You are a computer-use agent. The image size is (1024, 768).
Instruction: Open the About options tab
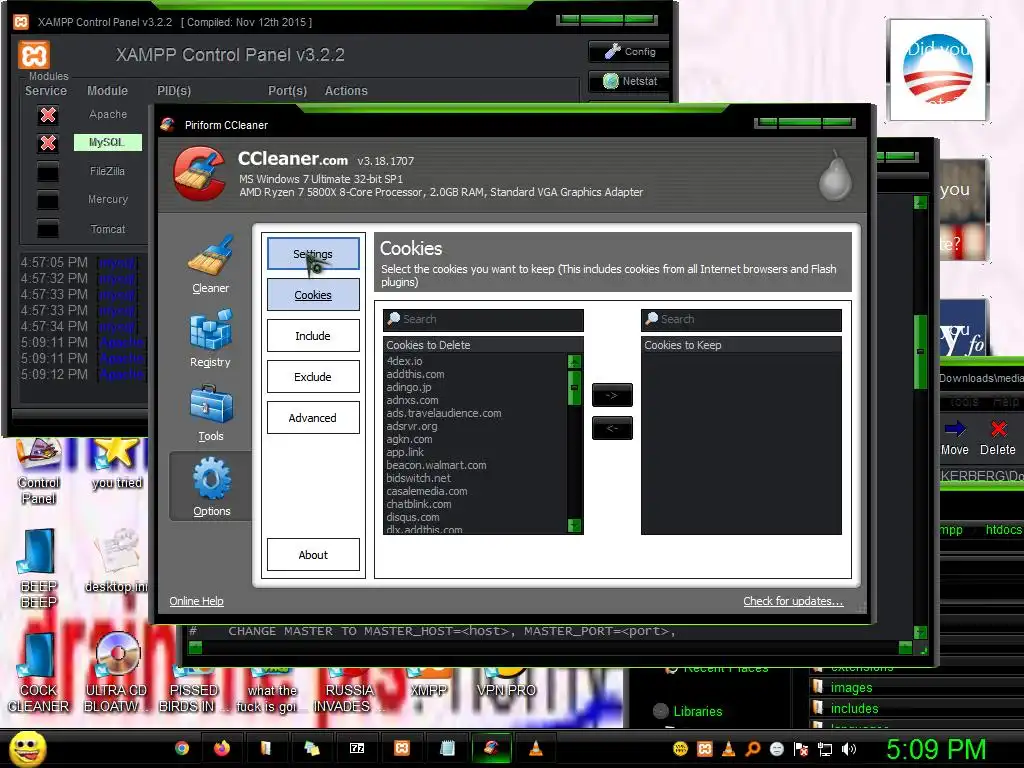(x=313, y=554)
